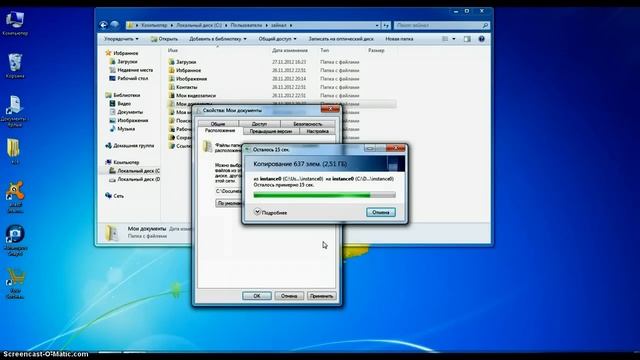Image resolution: width=640 pixels, height=360 pixels.
Task: Select the Расположение tab
Action: 220,131
